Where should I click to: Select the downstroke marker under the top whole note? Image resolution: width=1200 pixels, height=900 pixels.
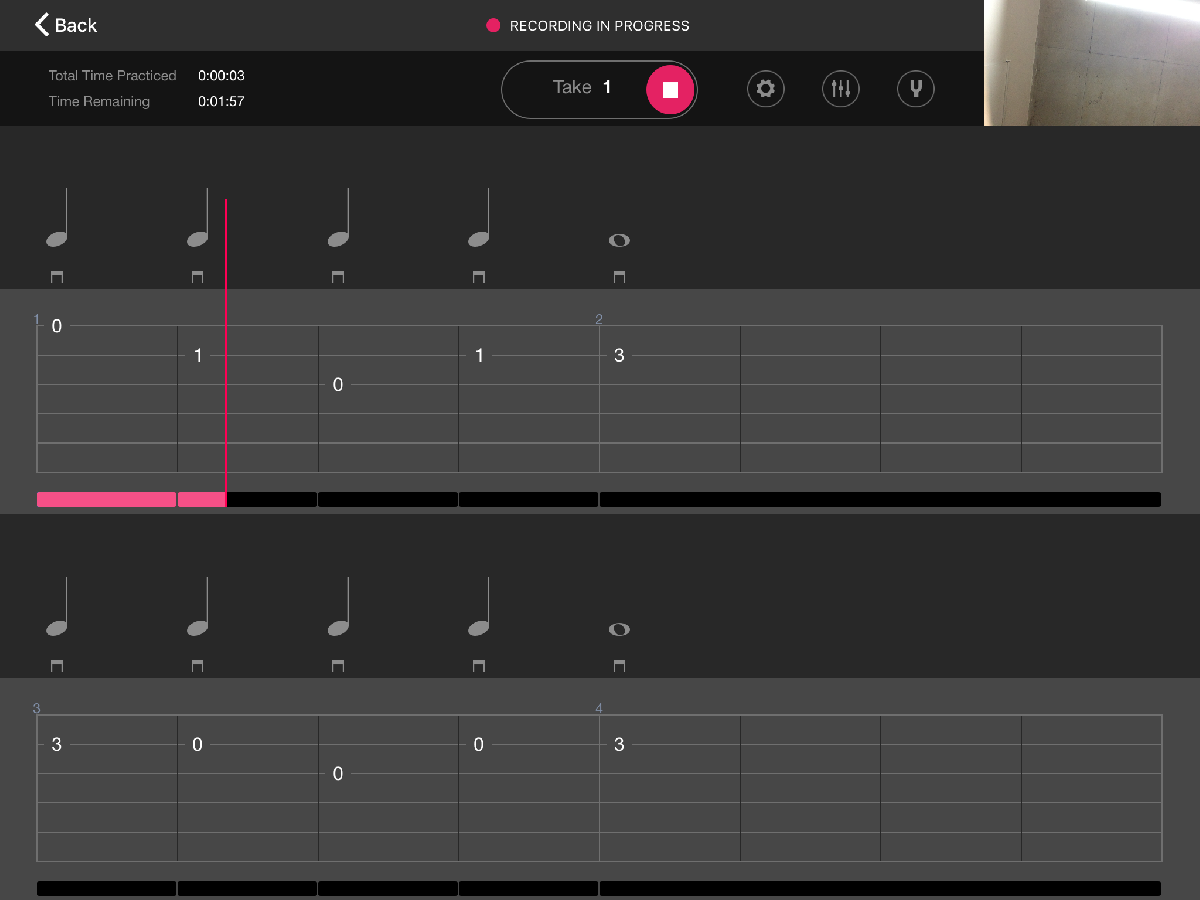click(x=619, y=277)
